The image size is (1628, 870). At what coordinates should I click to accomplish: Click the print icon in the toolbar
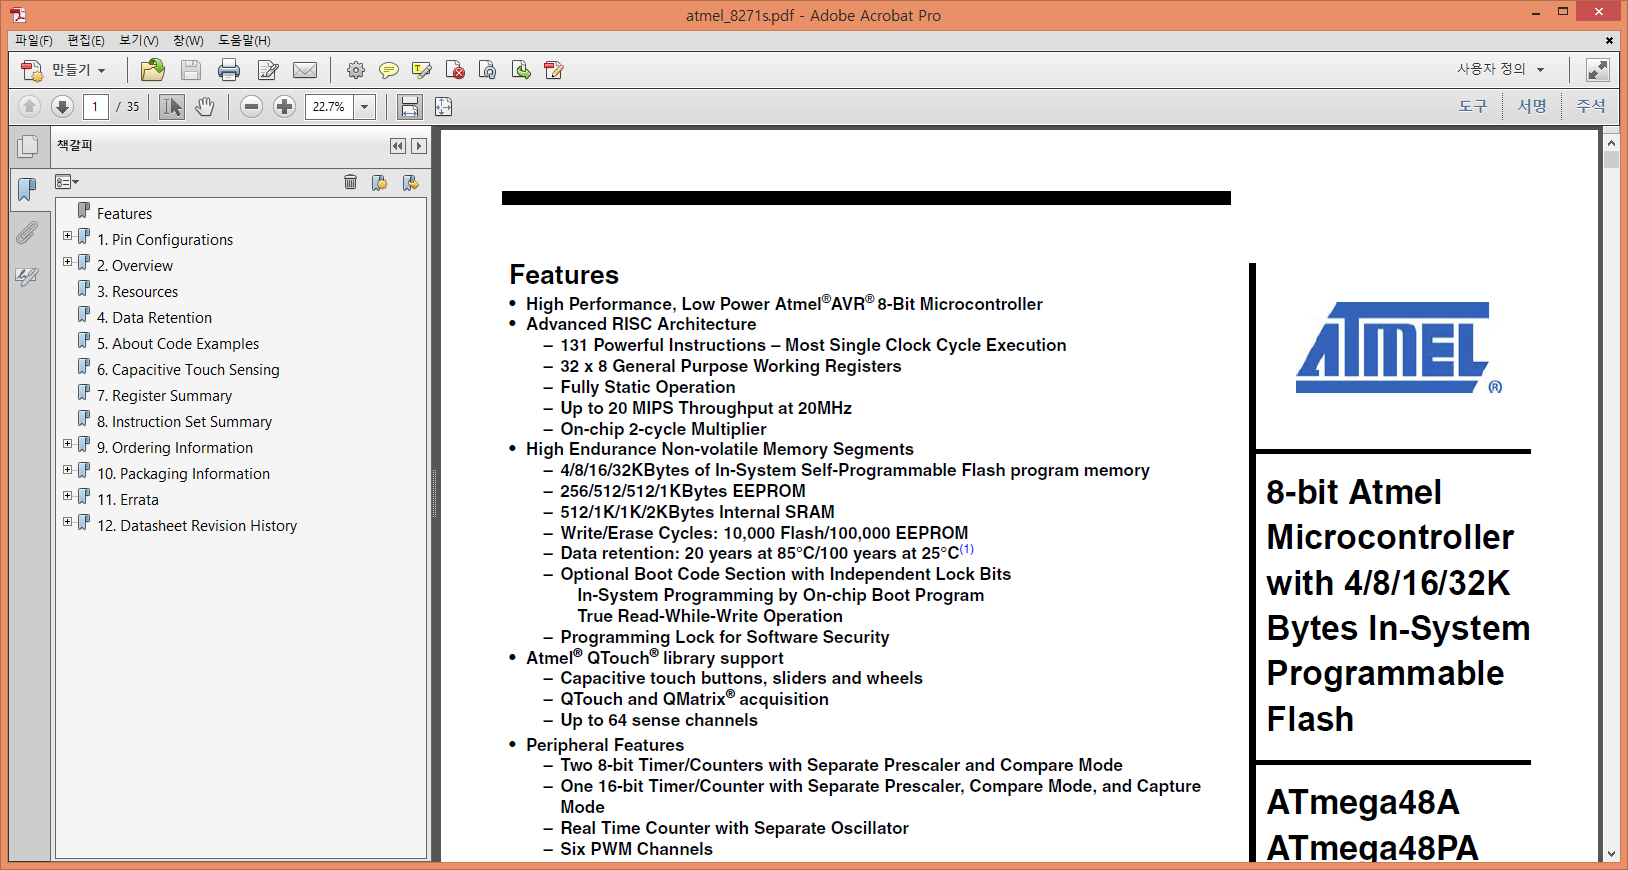pyautogui.click(x=229, y=70)
